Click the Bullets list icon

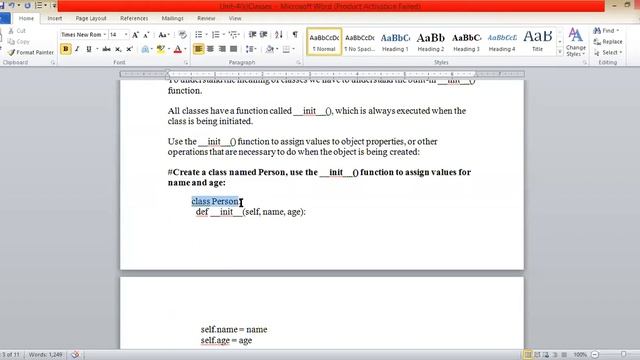coord(198,34)
